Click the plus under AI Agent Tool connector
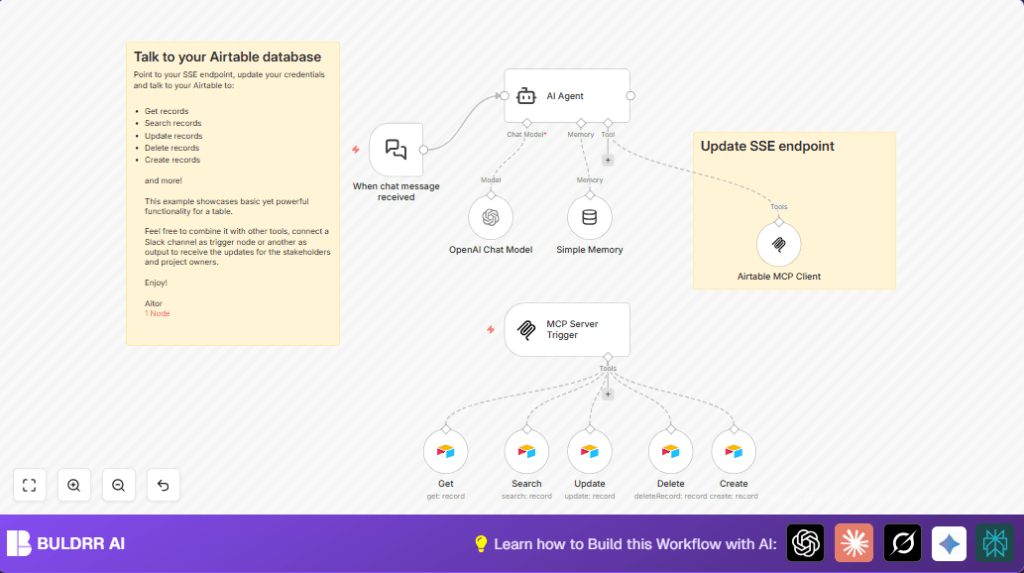This screenshot has width=1024, height=573. coord(608,160)
